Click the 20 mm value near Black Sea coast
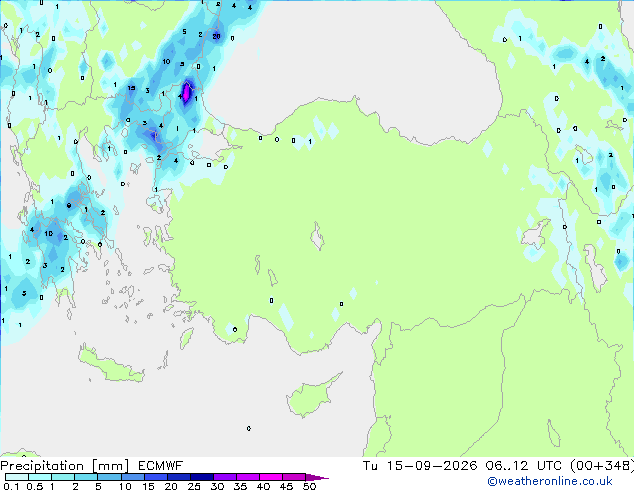This screenshot has height=490, width=634. coord(216,36)
